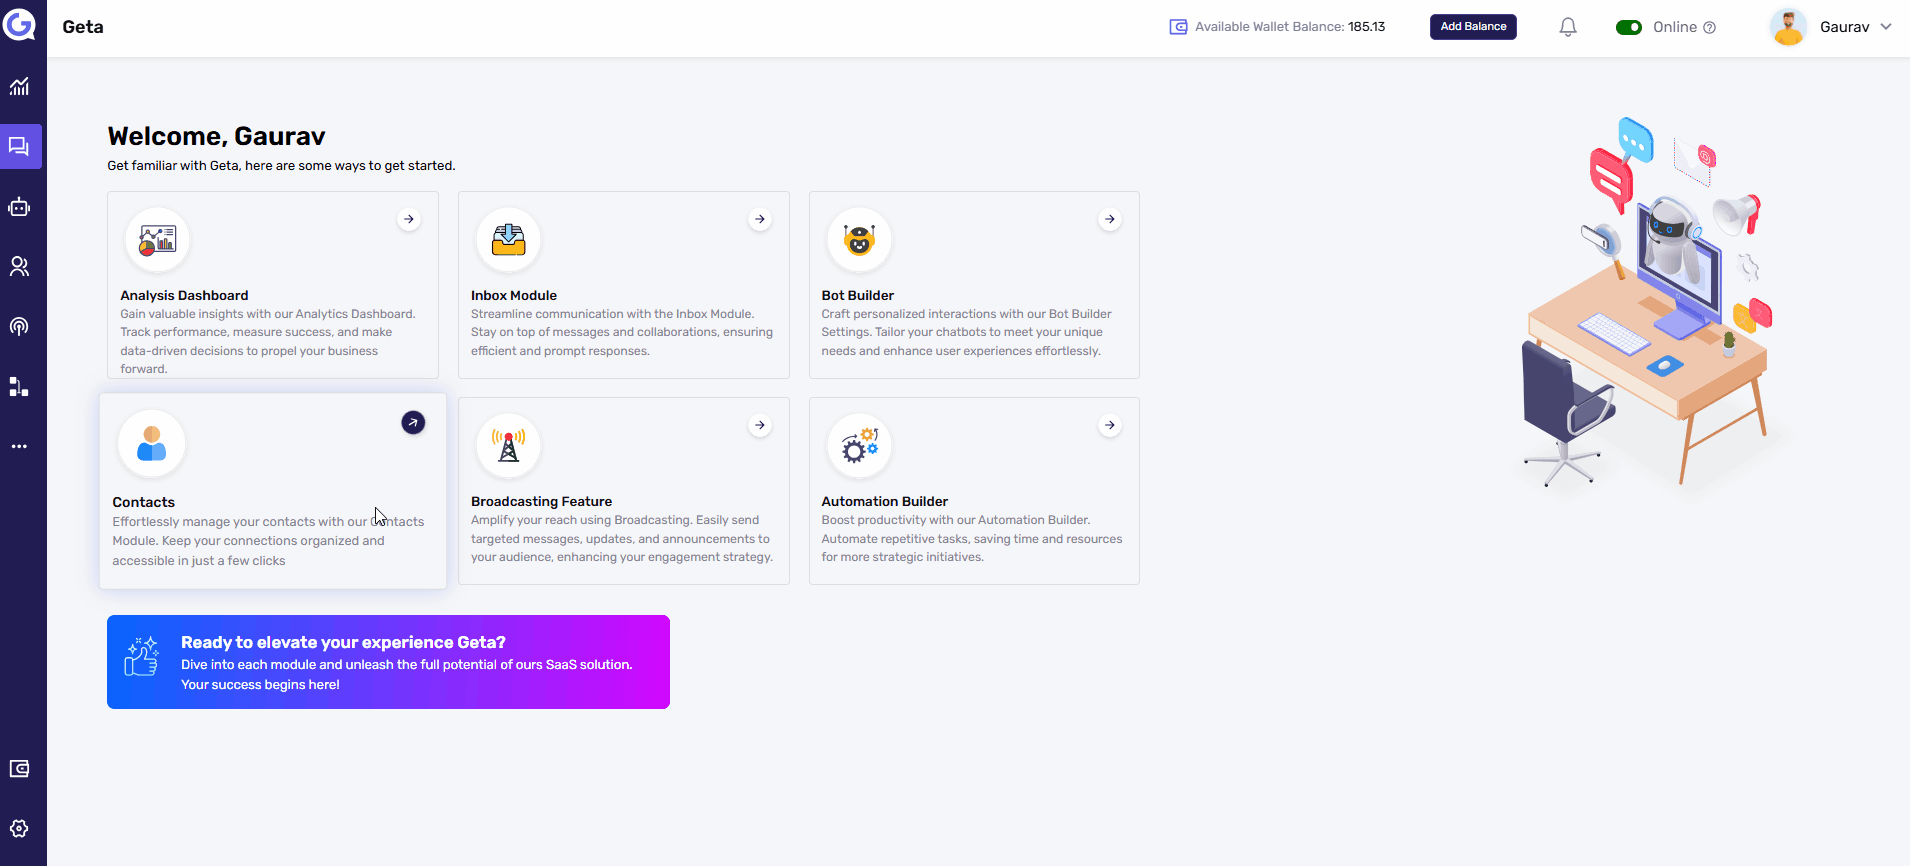Open the analytics chart icon in sidebar
The width and height of the screenshot is (1910, 866).
coord(19,87)
